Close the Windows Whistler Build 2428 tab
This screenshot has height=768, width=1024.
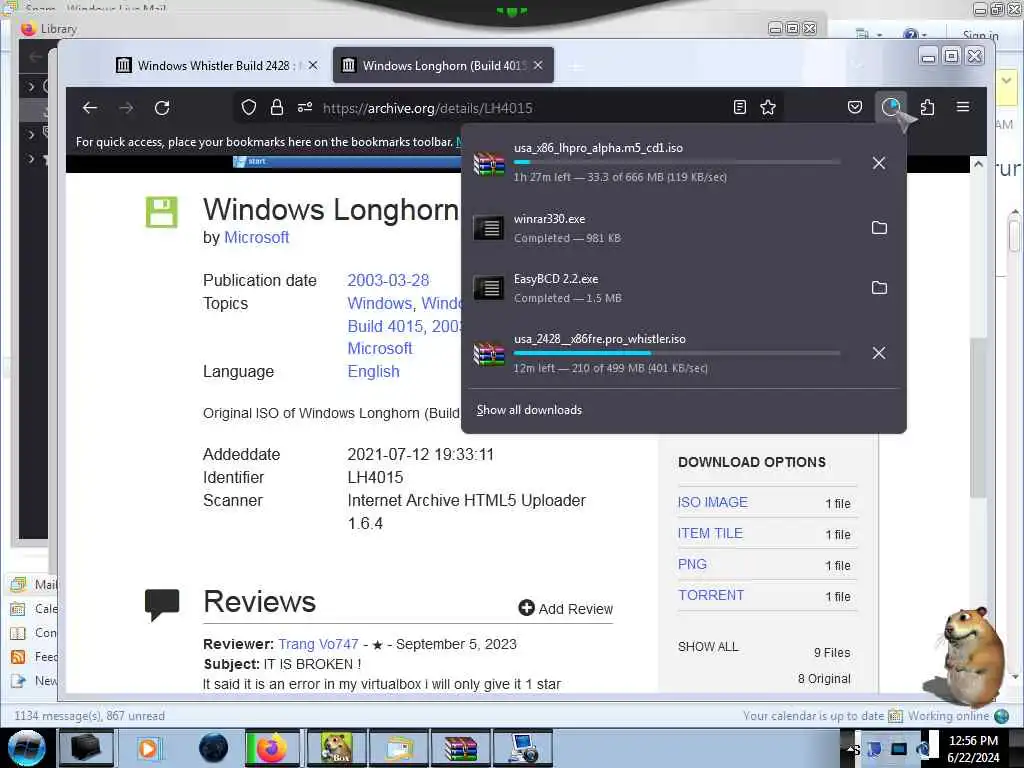pos(313,65)
